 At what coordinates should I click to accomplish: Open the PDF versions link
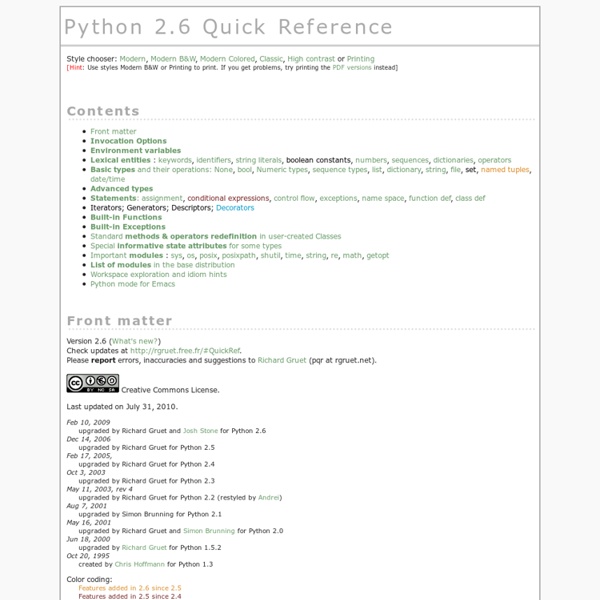pyautogui.click(x=352, y=68)
